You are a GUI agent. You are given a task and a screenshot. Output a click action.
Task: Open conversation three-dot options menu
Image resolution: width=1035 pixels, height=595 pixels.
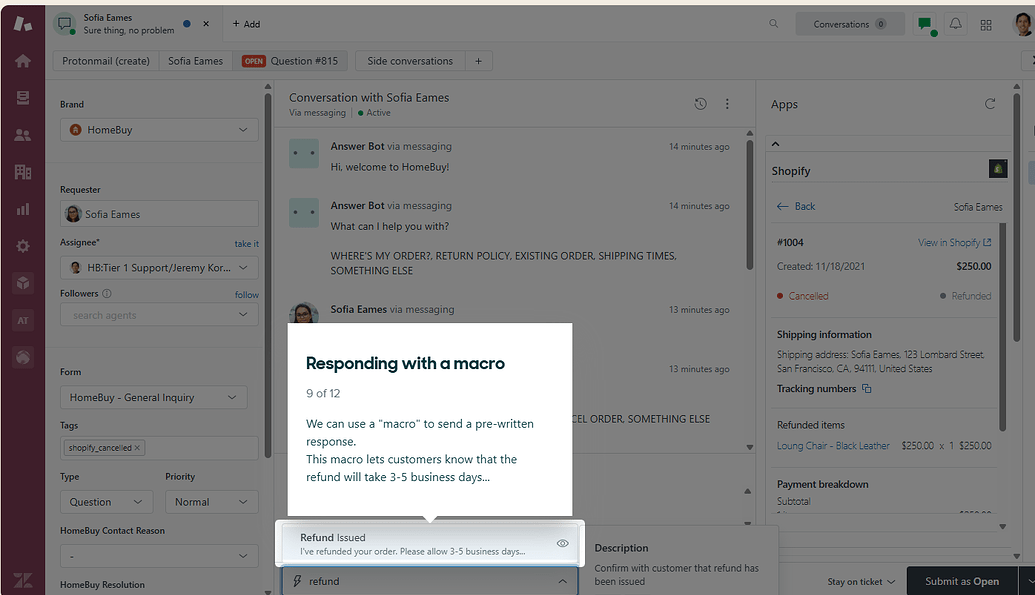(727, 104)
